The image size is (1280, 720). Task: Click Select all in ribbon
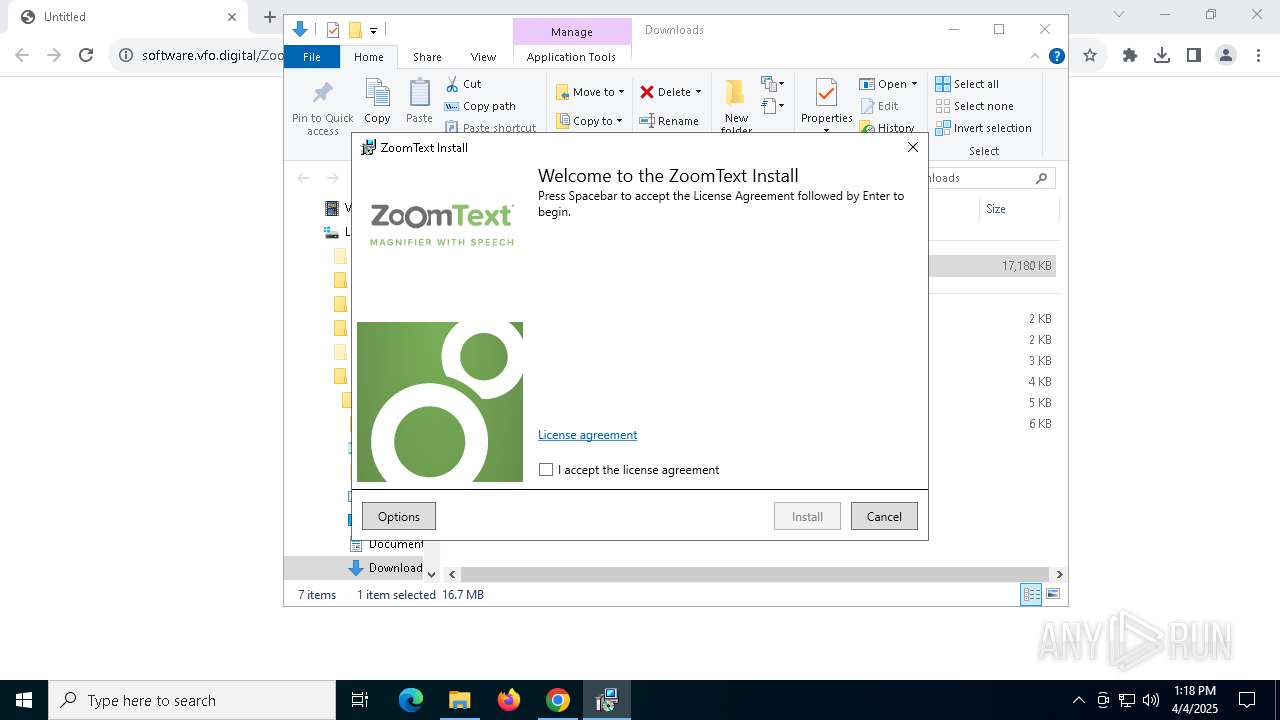[967, 84]
